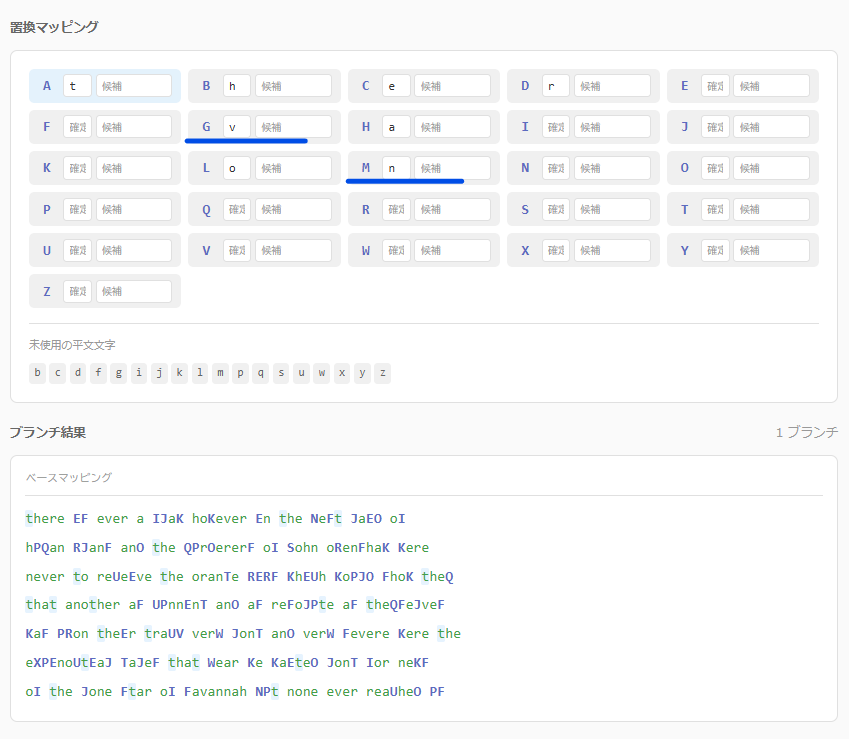Click the unused plaintext letter chip 'b'
This screenshot has height=739, width=849.
pyautogui.click(x=37, y=373)
